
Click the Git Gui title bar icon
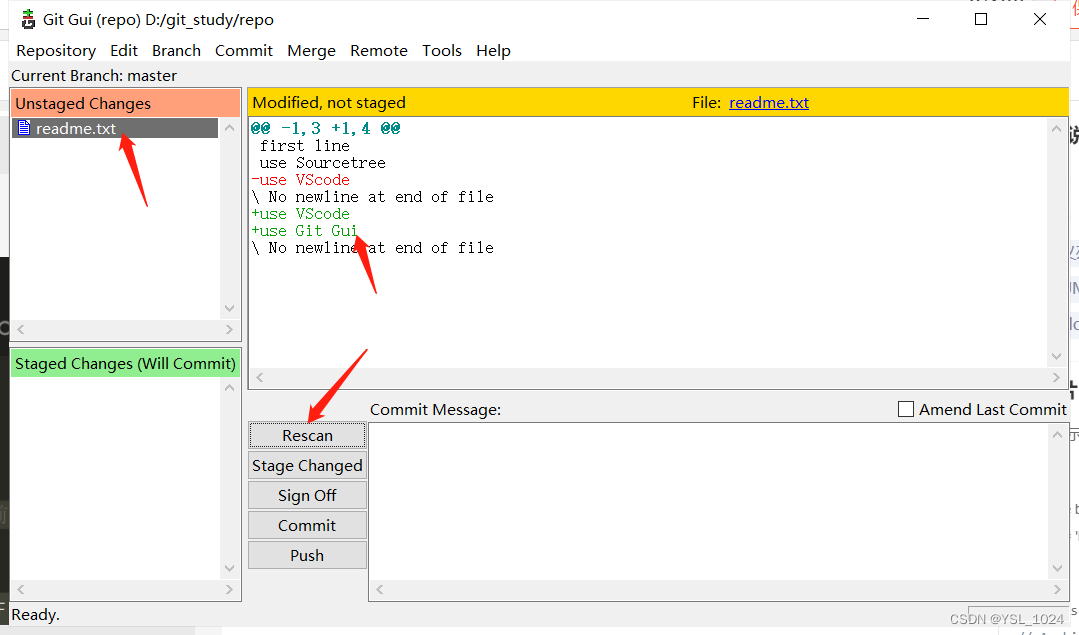click(x=28, y=19)
